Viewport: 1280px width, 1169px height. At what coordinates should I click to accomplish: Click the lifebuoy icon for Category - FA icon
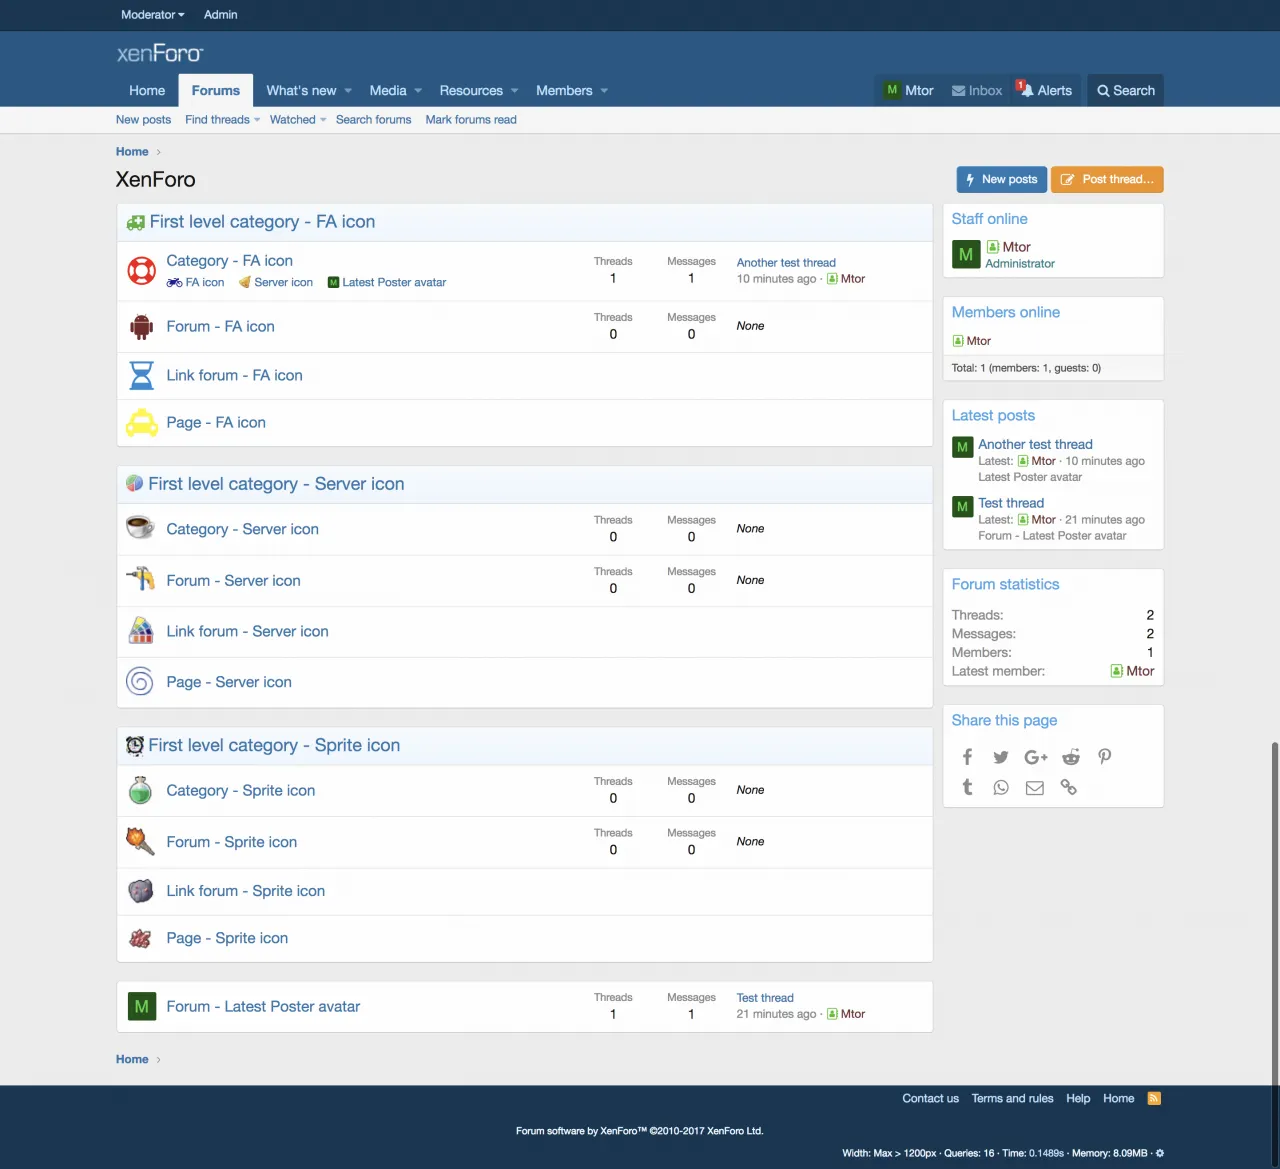coord(141,271)
